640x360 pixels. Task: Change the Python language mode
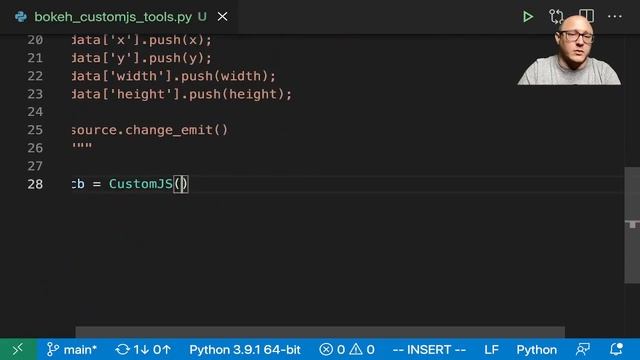[x=536, y=349]
